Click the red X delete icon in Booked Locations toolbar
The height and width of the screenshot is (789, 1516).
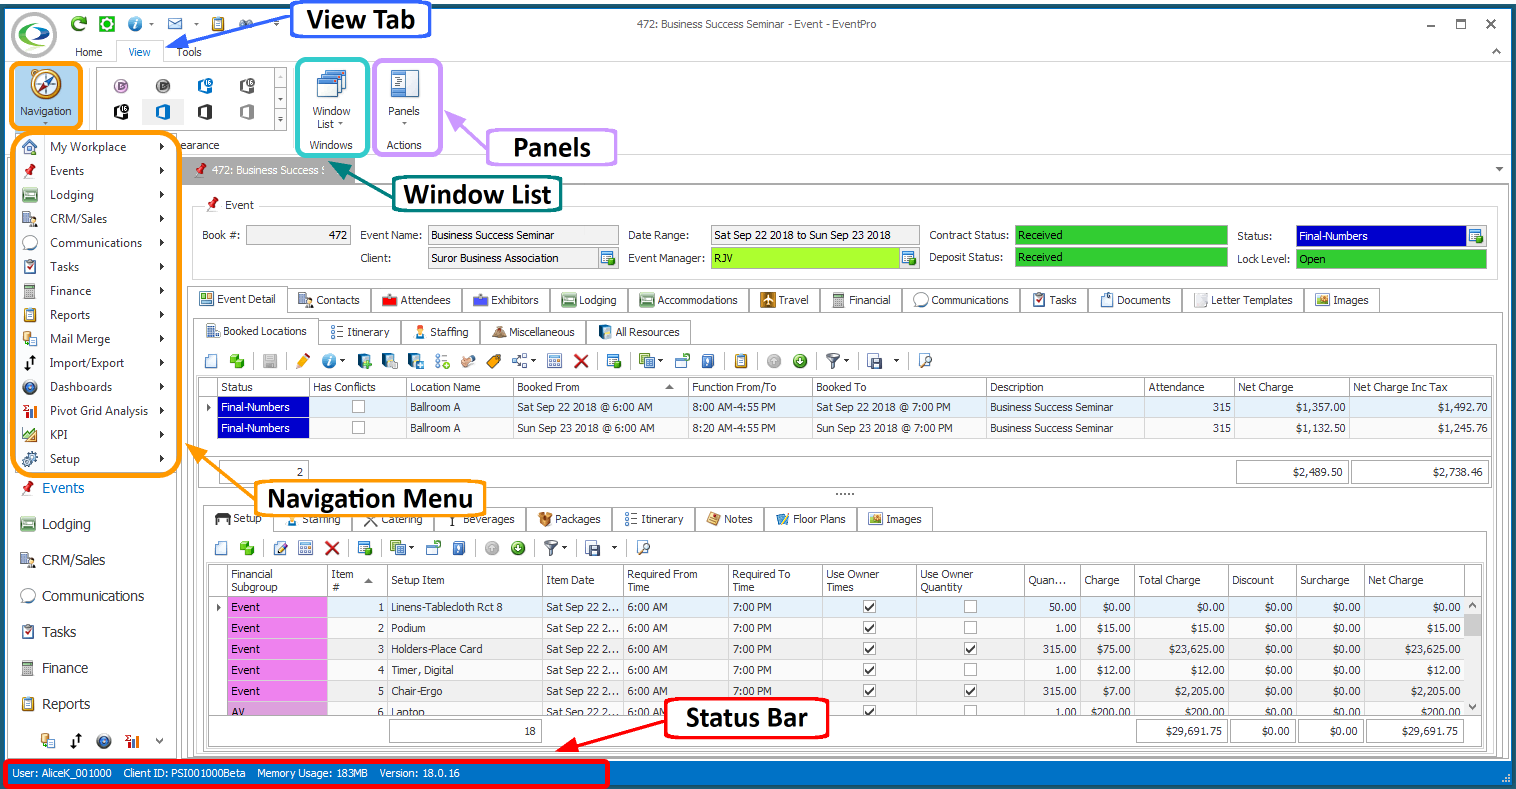(x=581, y=361)
